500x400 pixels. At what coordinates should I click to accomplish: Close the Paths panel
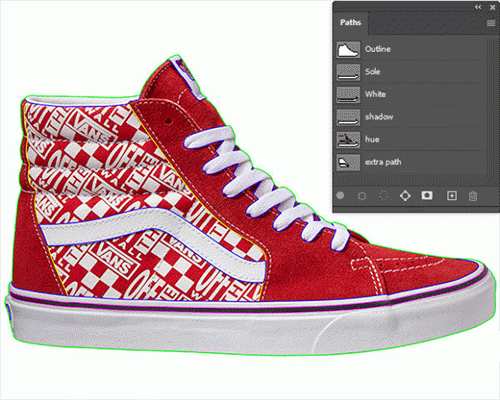(492, 7)
